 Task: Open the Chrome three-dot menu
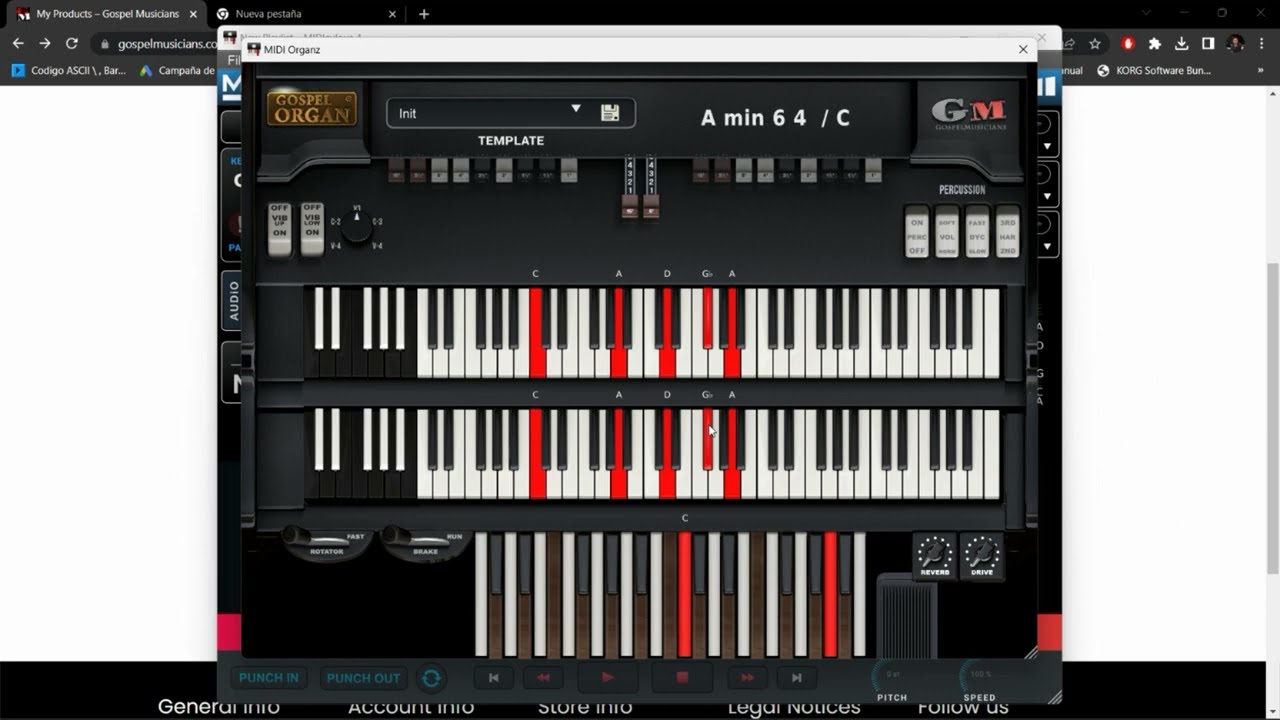[1262, 44]
